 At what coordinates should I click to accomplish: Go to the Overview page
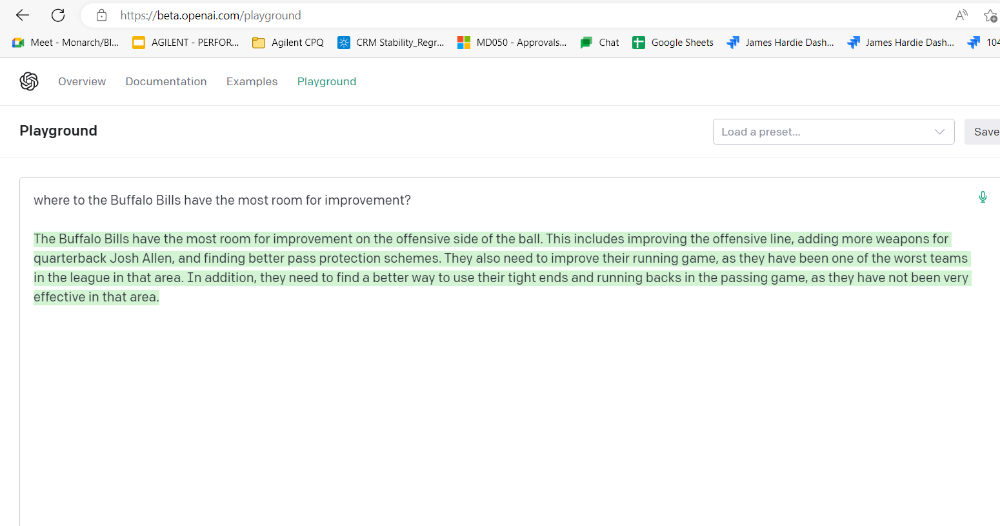pyautogui.click(x=82, y=82)
